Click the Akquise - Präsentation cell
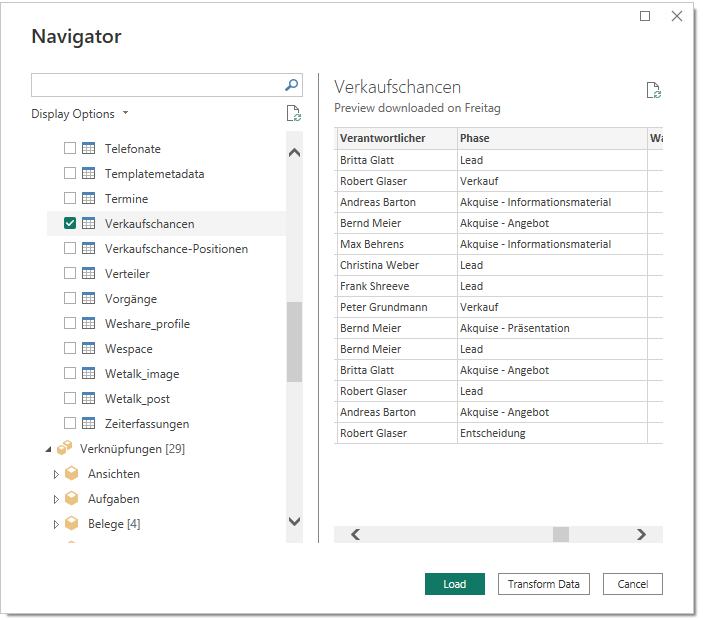The height and width of the screenshot is (620, 703). (552, 328)
